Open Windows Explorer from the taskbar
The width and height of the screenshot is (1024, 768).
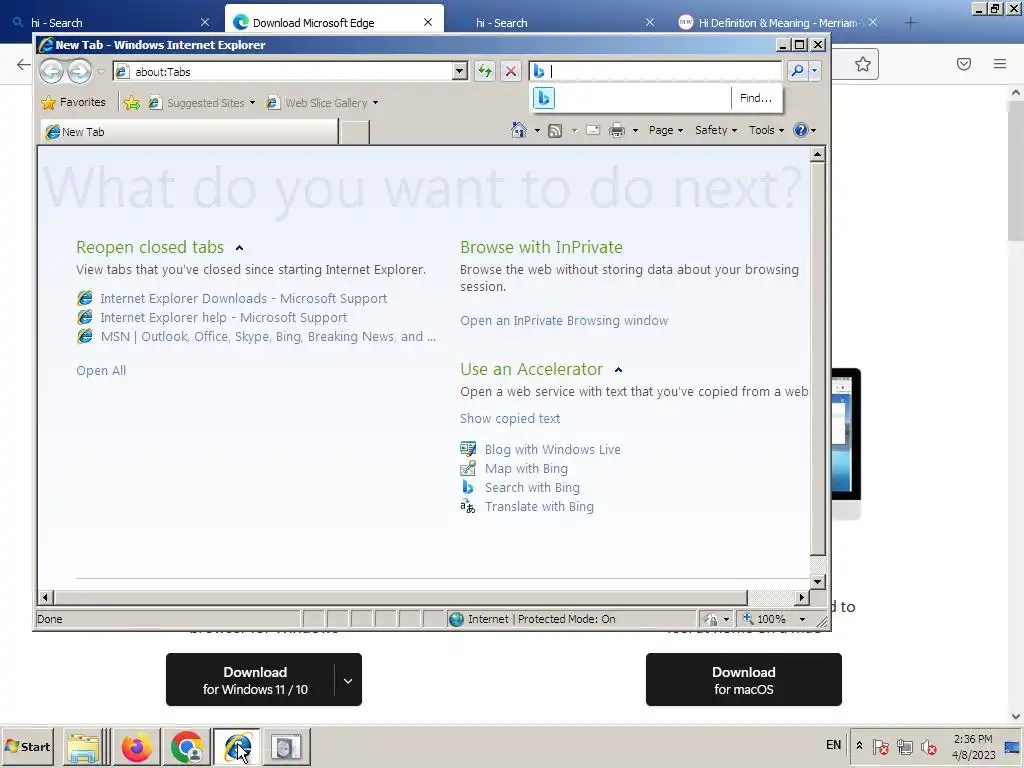point(85,746)
